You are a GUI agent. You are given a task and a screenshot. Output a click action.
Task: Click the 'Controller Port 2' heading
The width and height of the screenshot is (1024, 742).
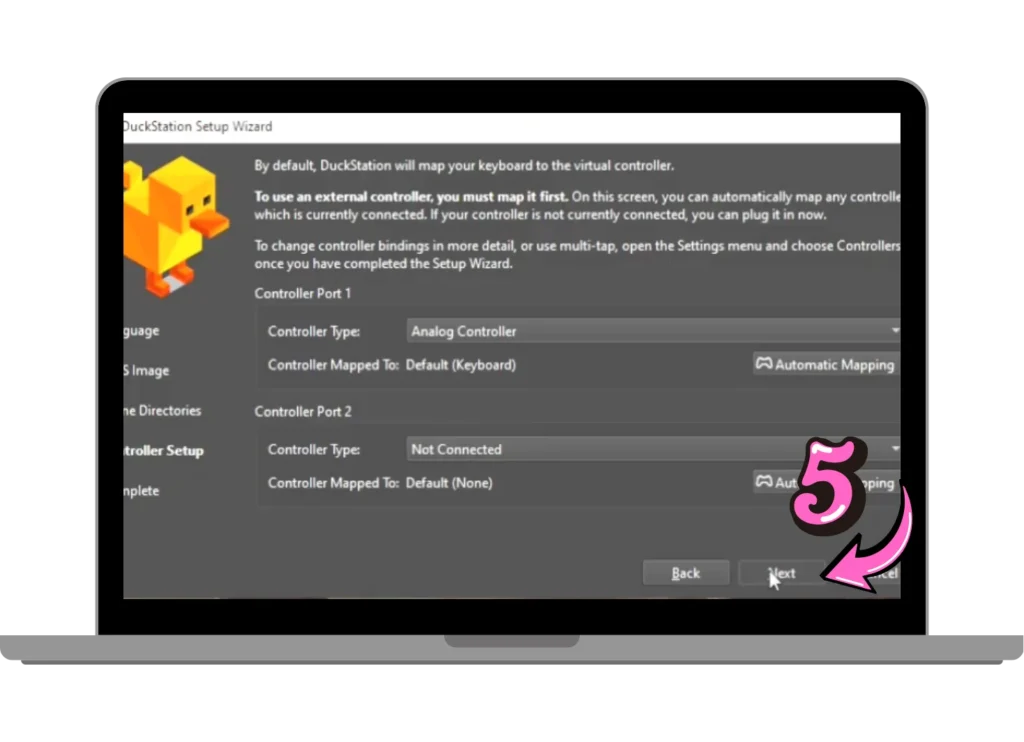[x=302, y=411]
